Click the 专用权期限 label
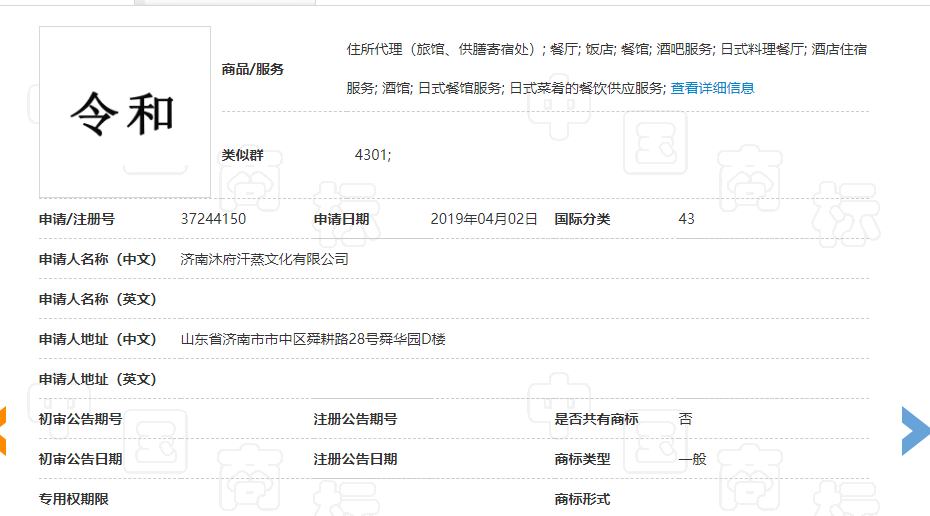Screen dimensions: 930x516 (74, 499)
